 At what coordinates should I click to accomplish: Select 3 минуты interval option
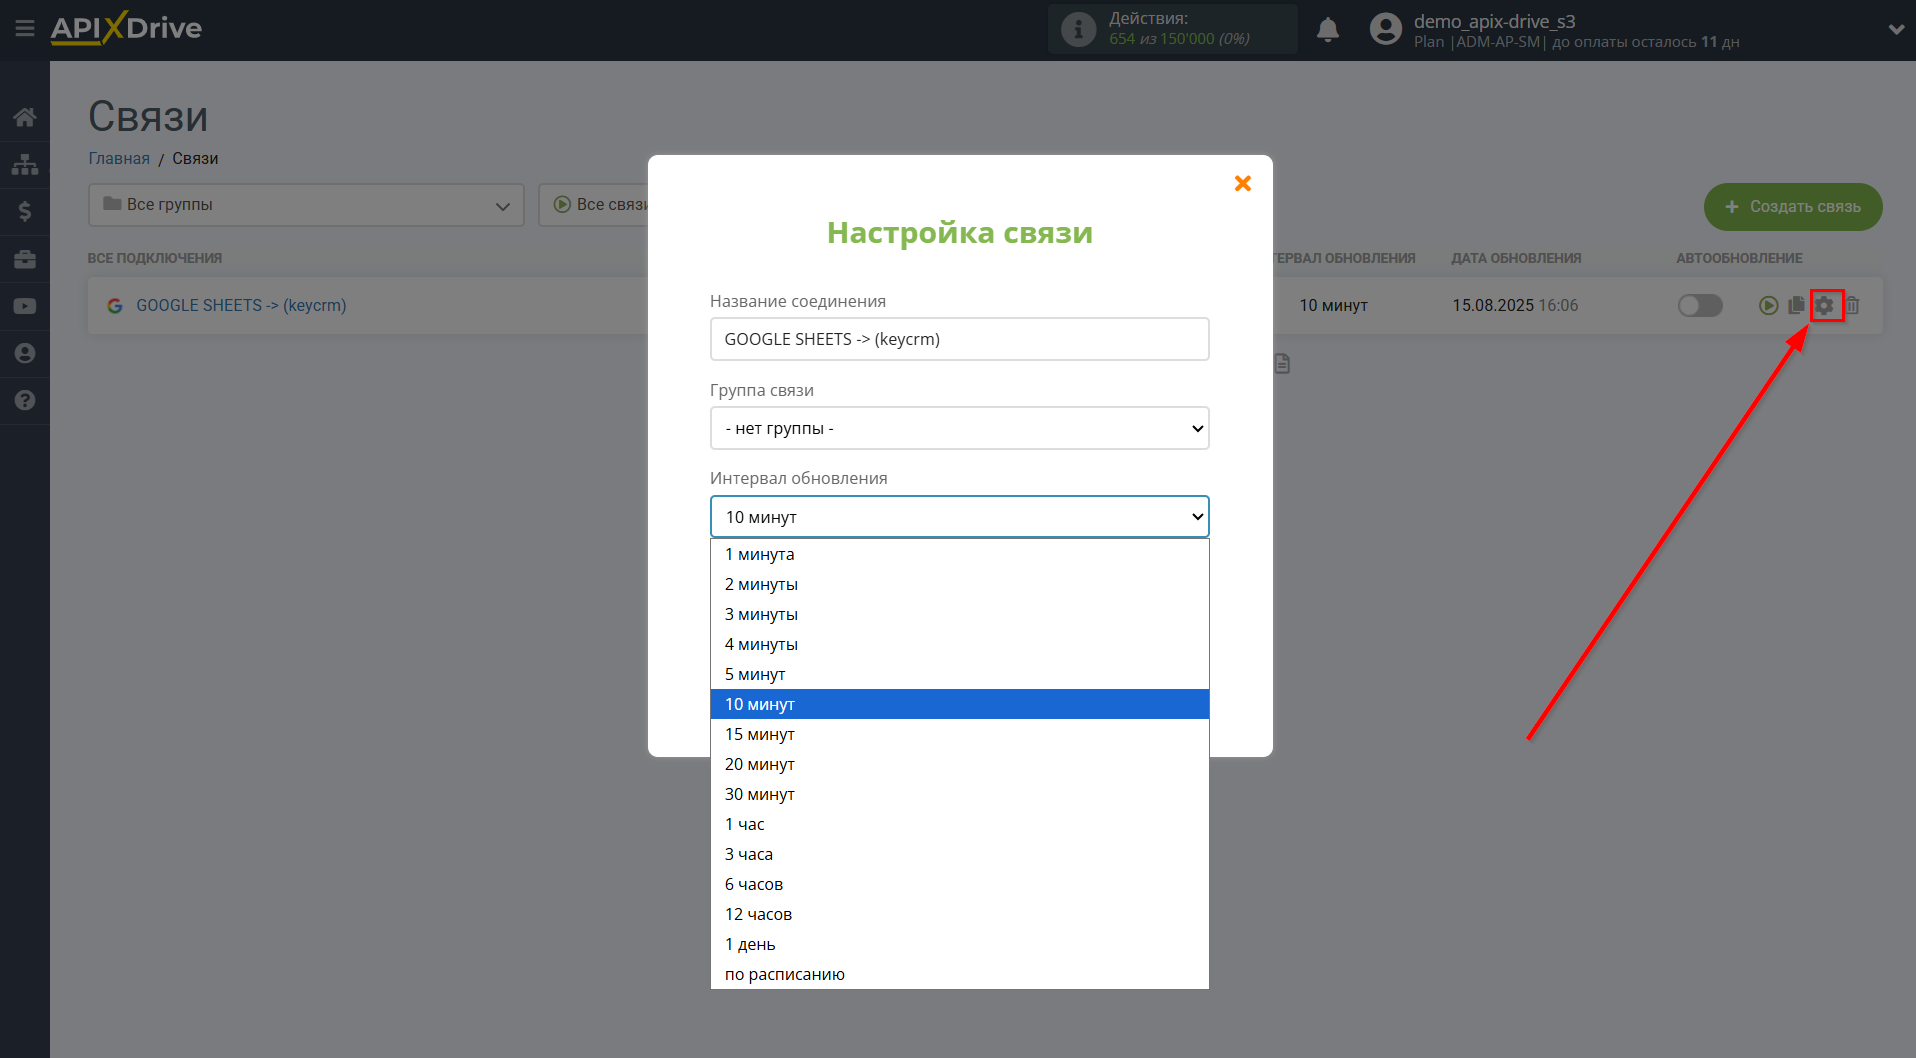(959, 614)
